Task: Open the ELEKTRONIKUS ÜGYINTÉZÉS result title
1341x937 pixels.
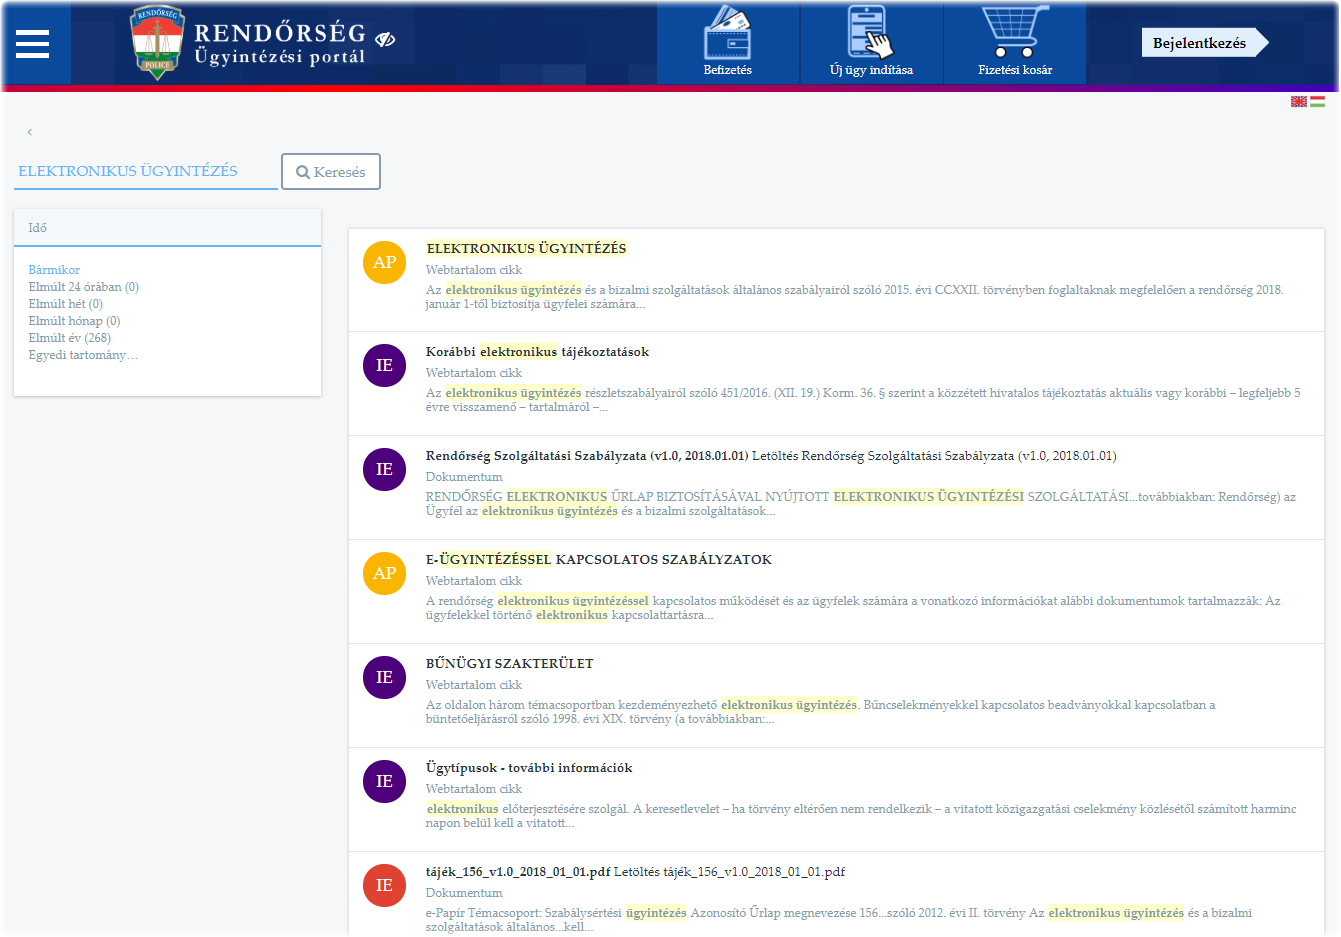Action: pyautogui.click(x=526, y=249)
